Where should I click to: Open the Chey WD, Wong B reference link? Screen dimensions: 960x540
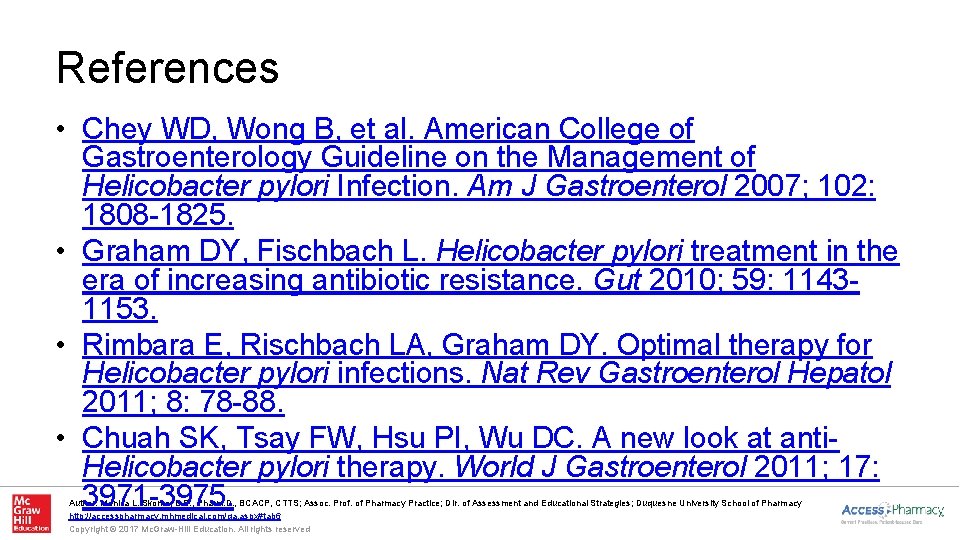pyautogui.click(x=388, y=129)
